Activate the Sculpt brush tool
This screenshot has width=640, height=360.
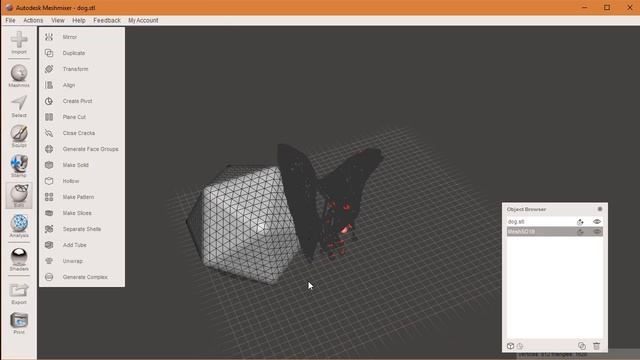(x=19, y=136)
